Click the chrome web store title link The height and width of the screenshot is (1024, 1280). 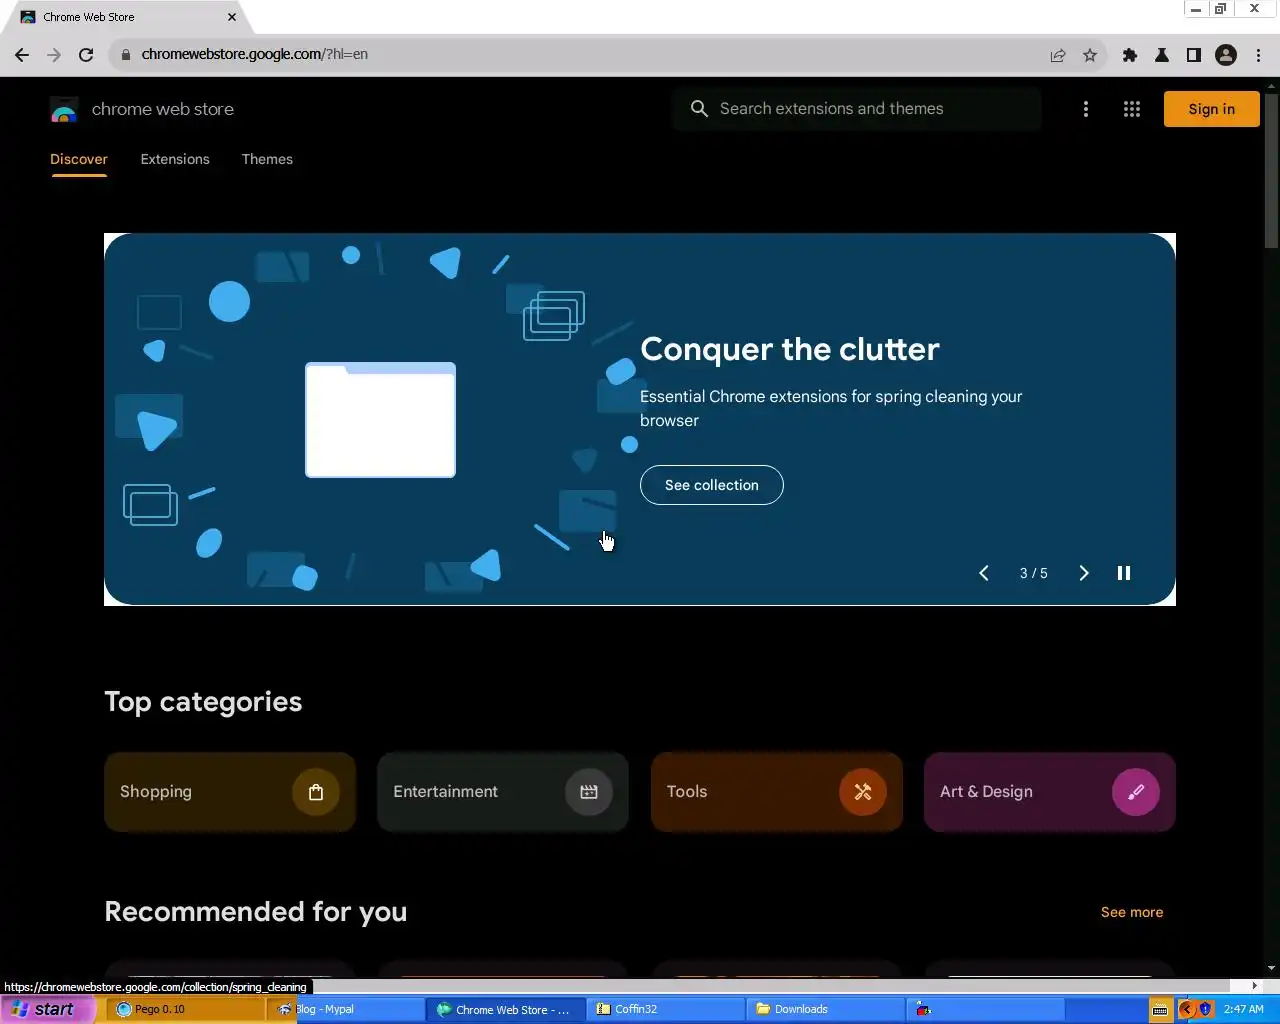click(x=163, y=110)
